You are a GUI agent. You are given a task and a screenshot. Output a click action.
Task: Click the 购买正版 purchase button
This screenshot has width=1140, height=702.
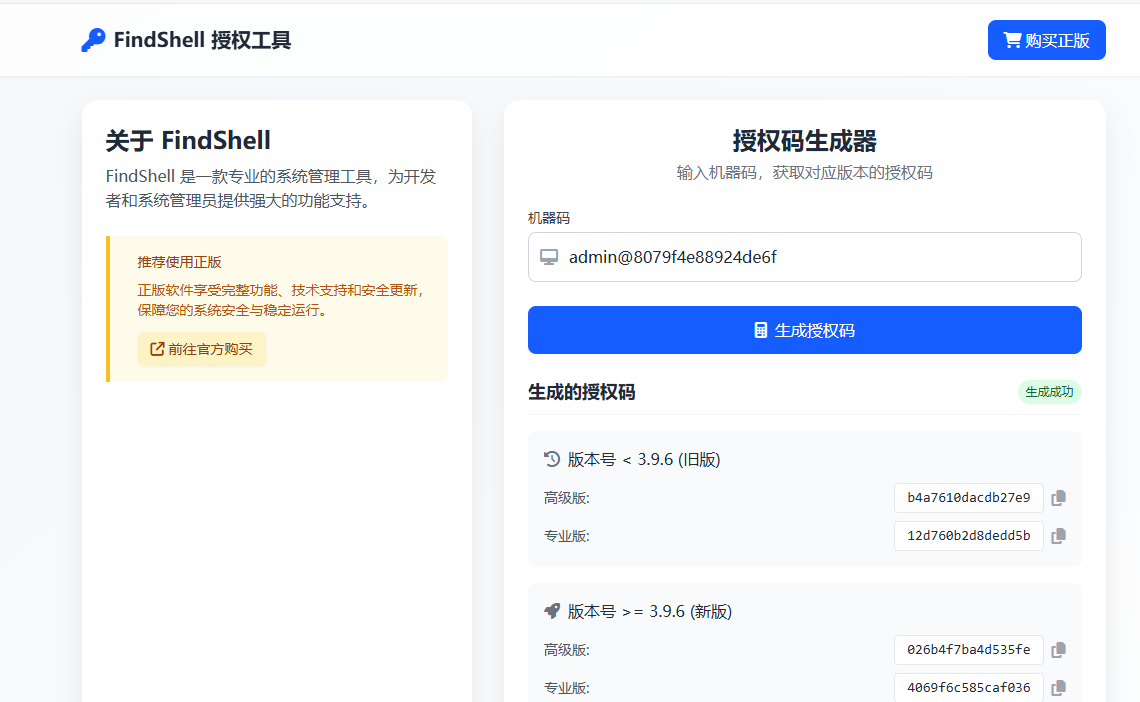pos(1046,40)
